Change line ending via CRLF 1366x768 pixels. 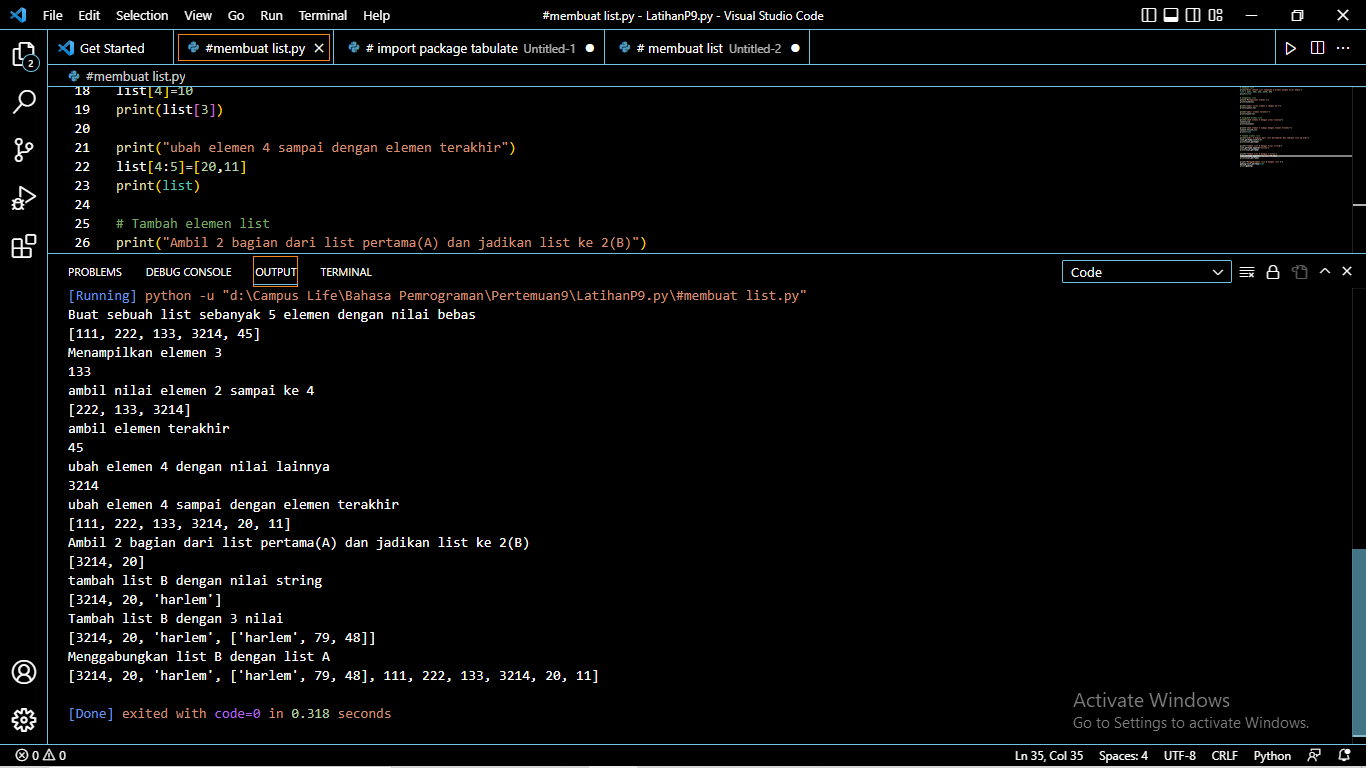1225,756
